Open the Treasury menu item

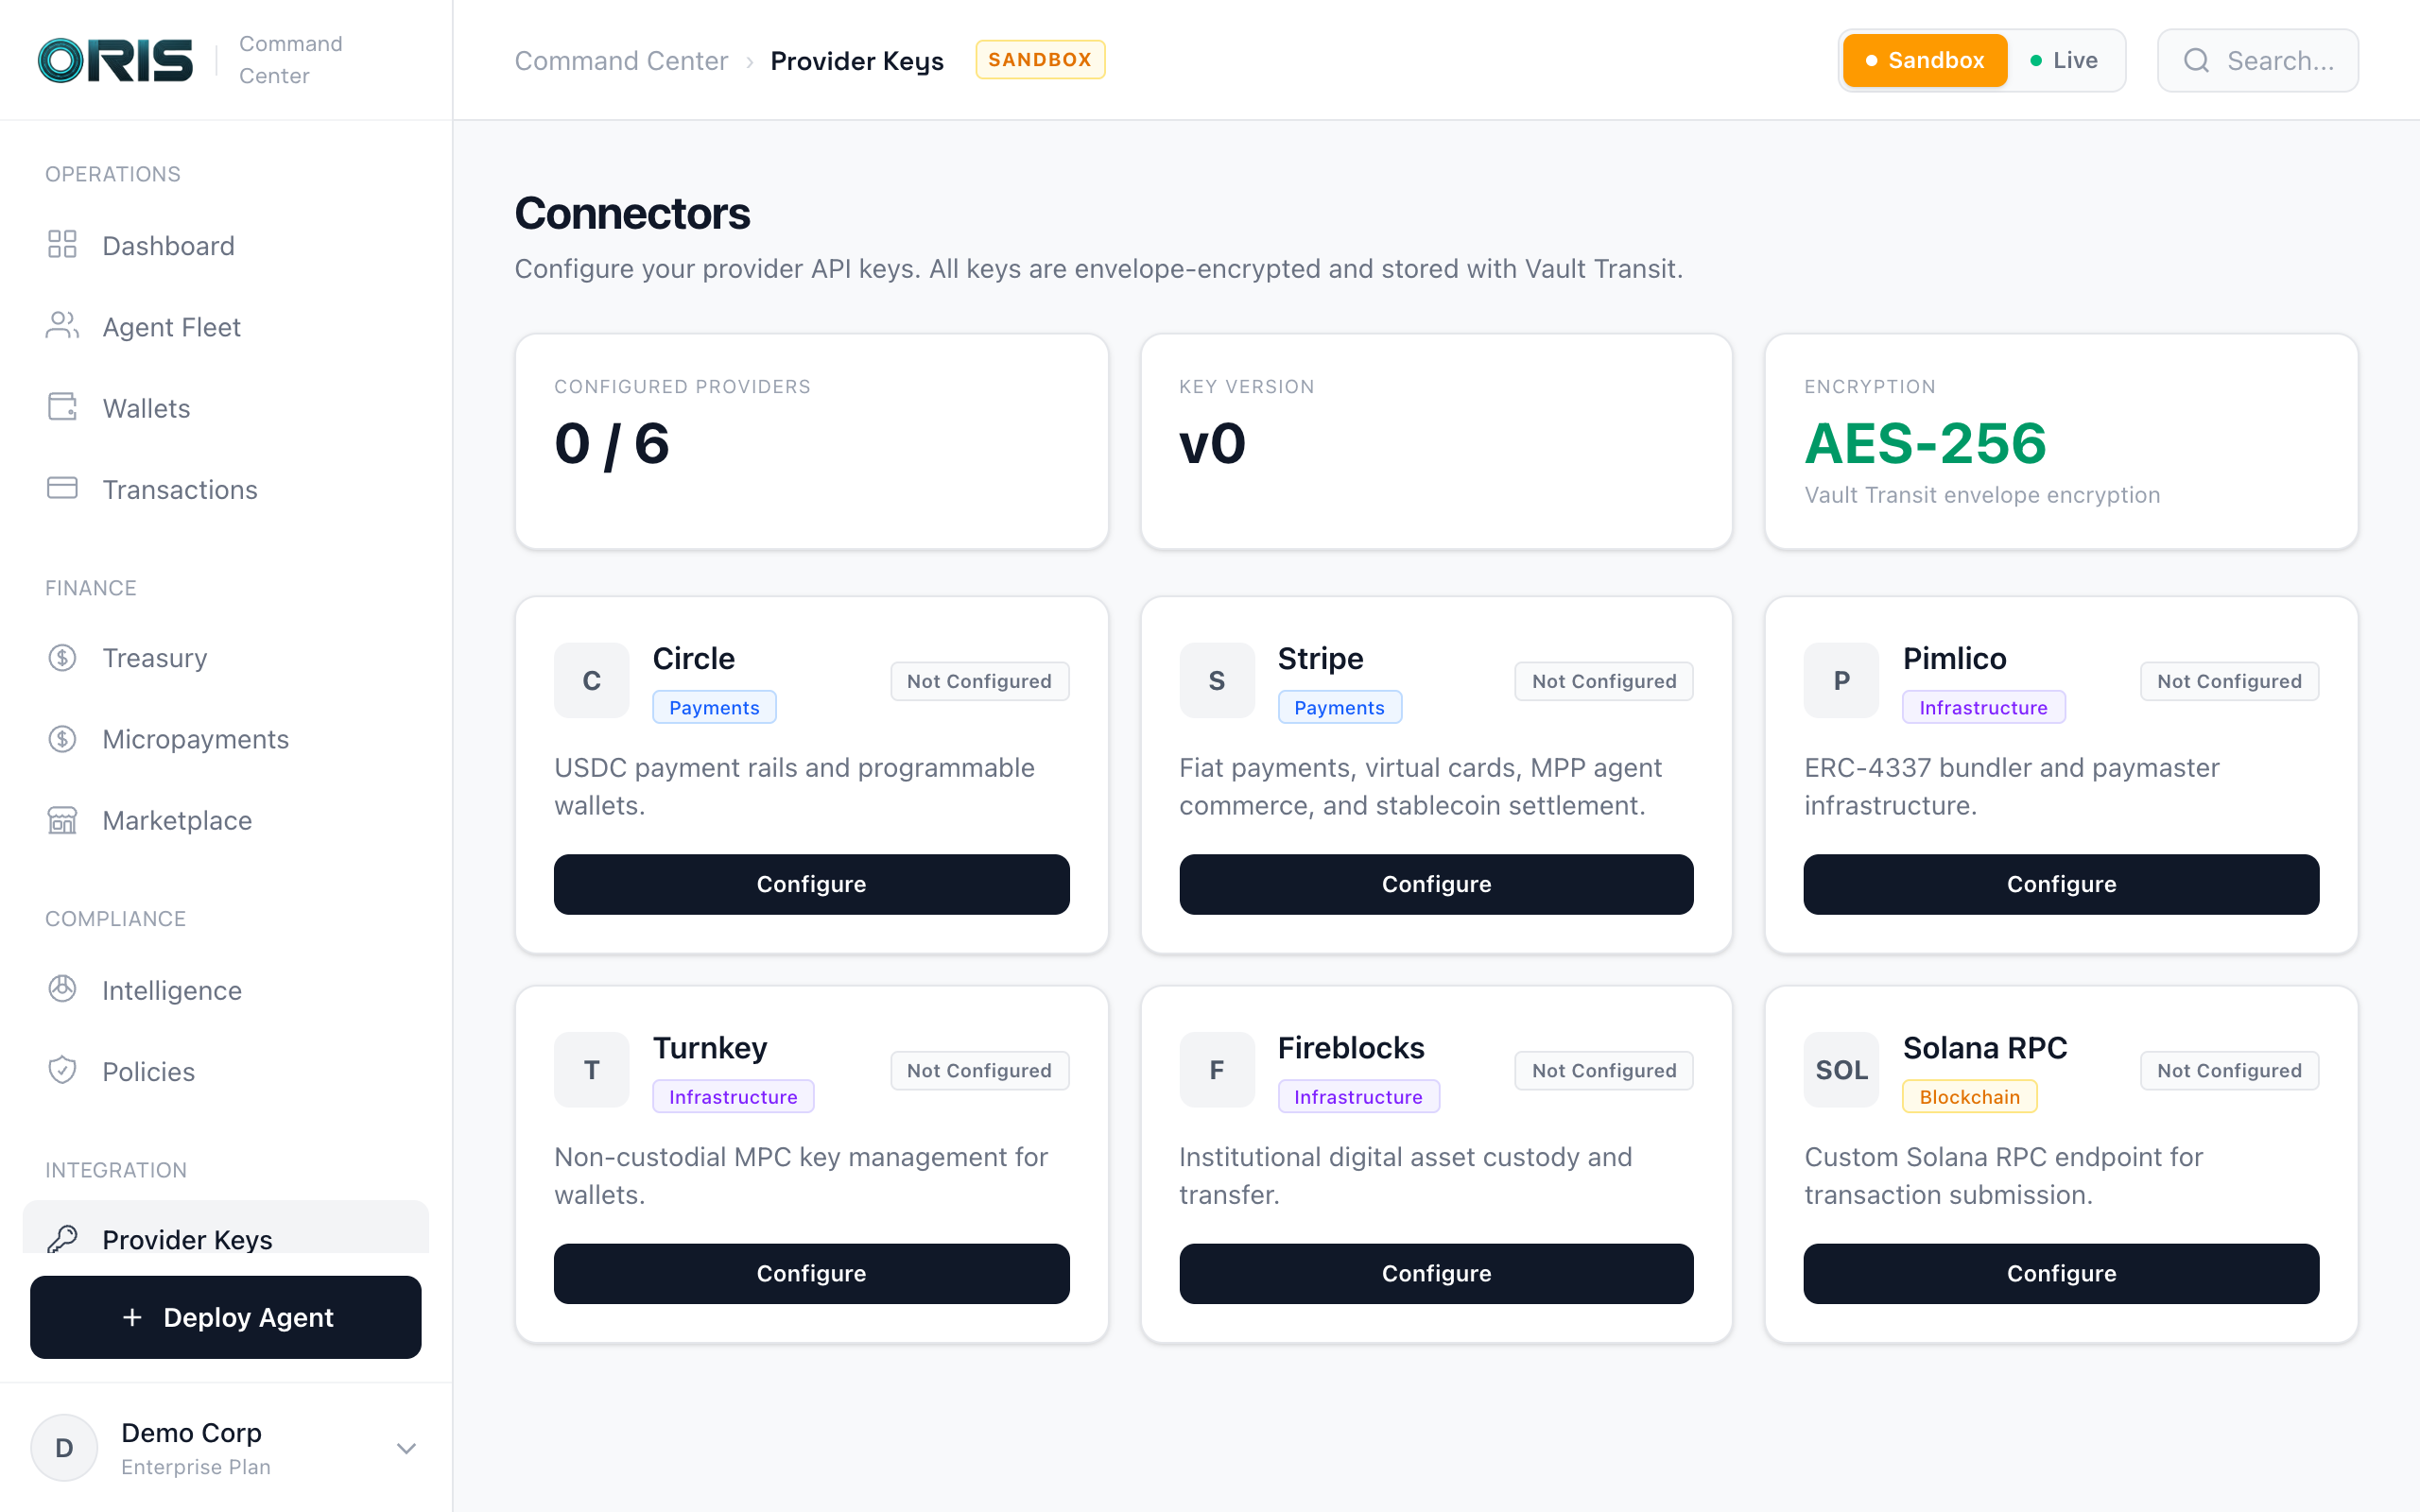coord(155,658)
